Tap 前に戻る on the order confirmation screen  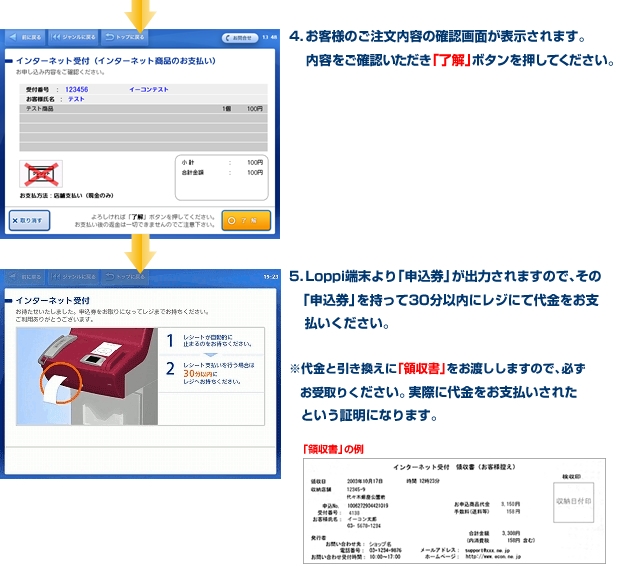click(x=25, y=37)
